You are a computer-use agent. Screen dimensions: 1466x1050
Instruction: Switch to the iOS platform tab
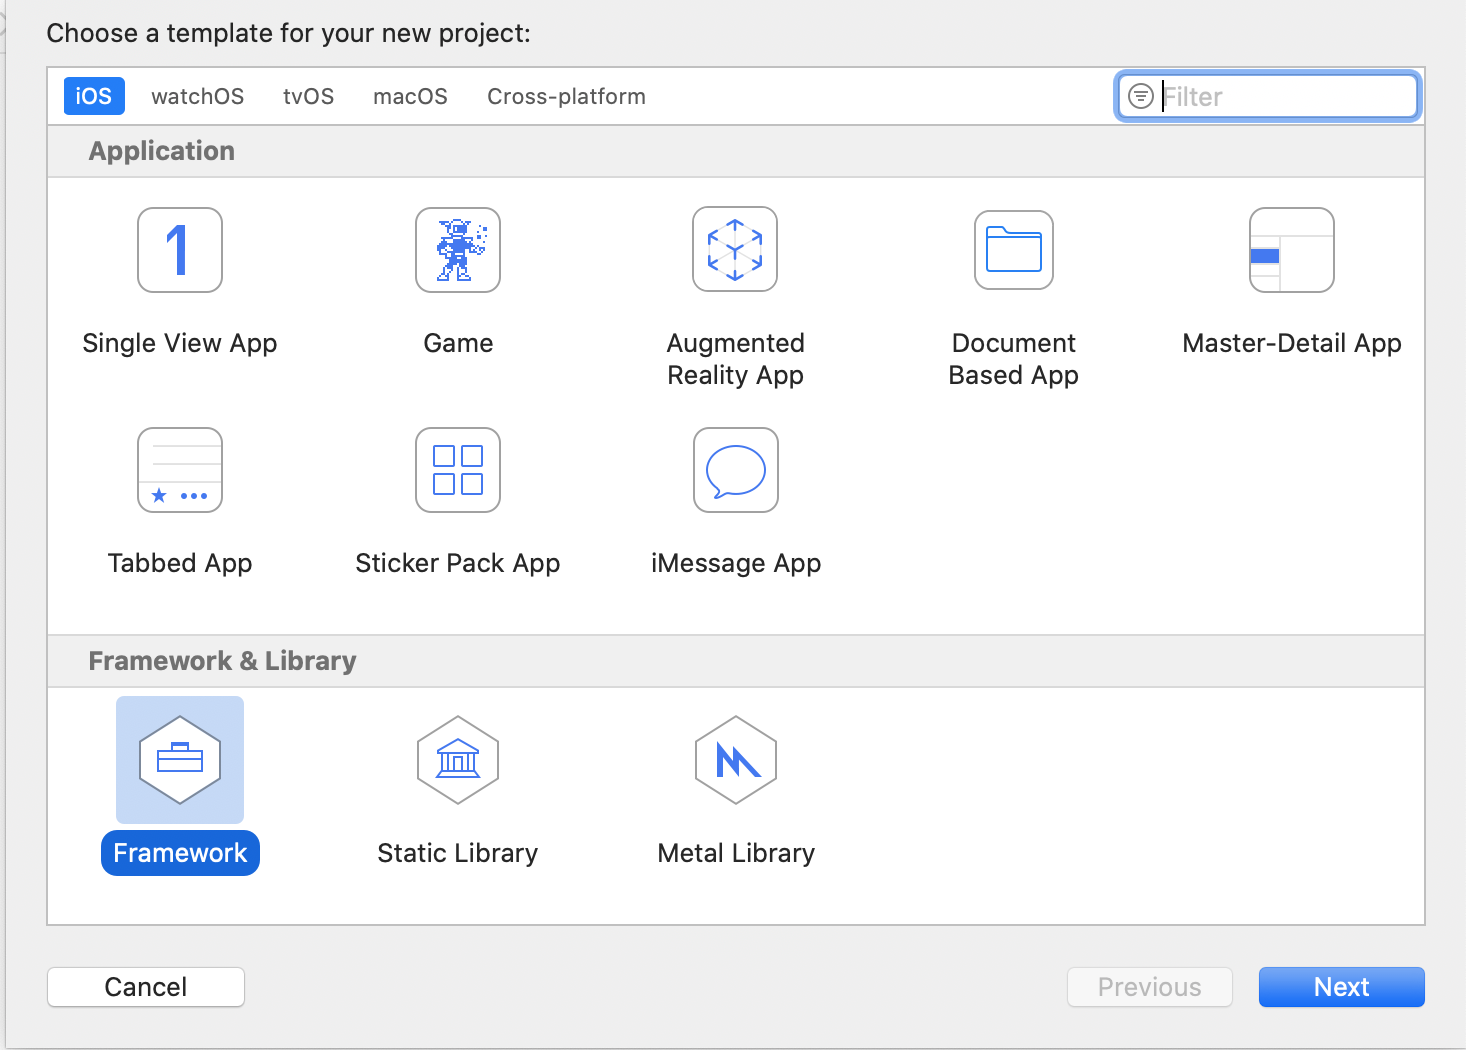(94, 96)
